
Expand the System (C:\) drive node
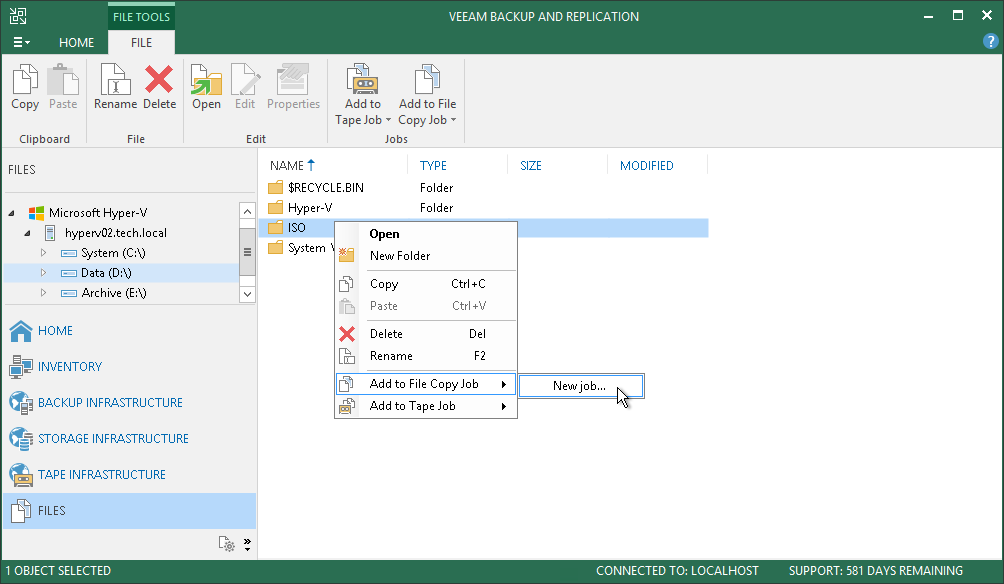pos(44,253)
